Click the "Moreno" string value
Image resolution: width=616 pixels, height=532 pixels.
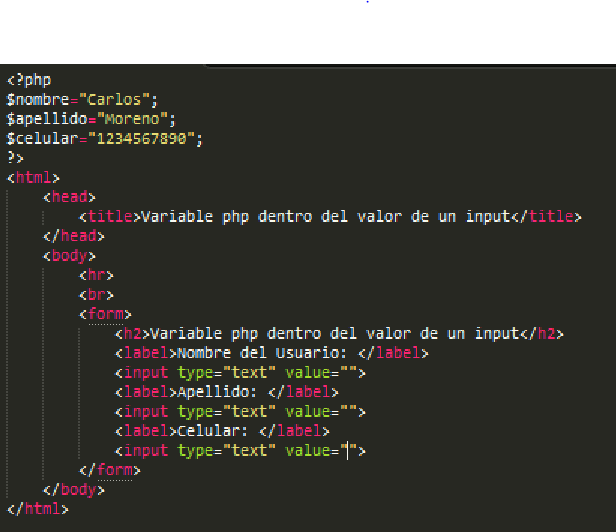(x=132, y=119)
